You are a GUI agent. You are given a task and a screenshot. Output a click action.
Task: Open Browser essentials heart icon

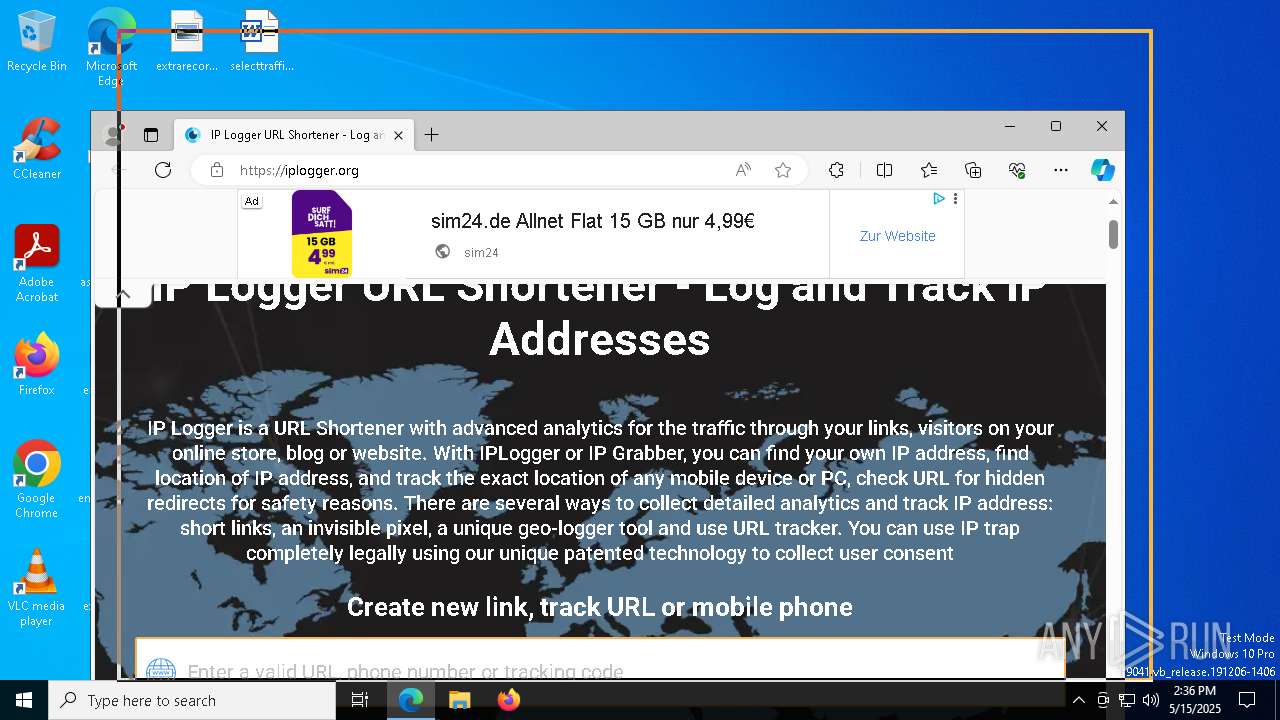[x=1017, y=170]
